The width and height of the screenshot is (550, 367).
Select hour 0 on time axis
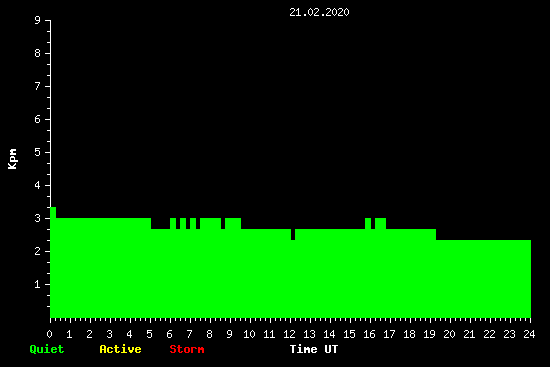[49, 334]
